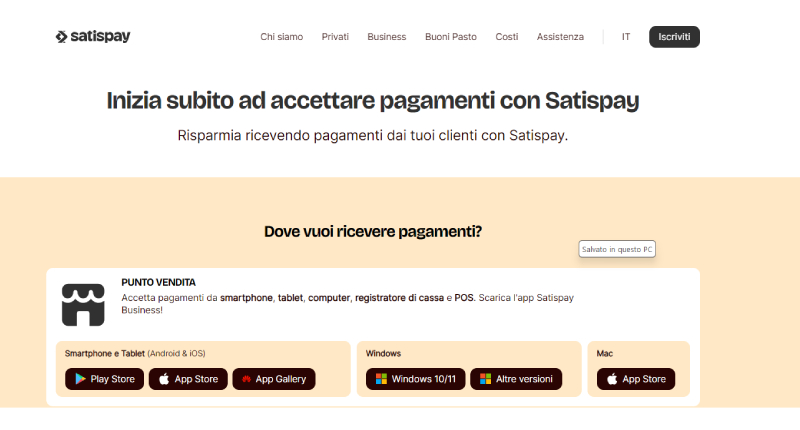Click the Iscriviti button
800x430 pixels.
click(674, 37)
